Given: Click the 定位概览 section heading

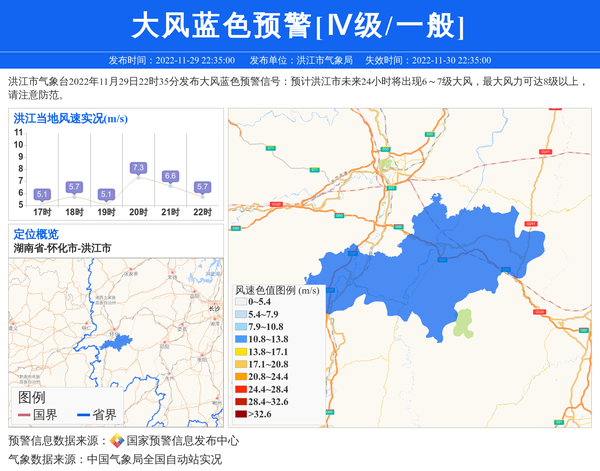Looking at the screenshot, I should click(x=36, y=234).
